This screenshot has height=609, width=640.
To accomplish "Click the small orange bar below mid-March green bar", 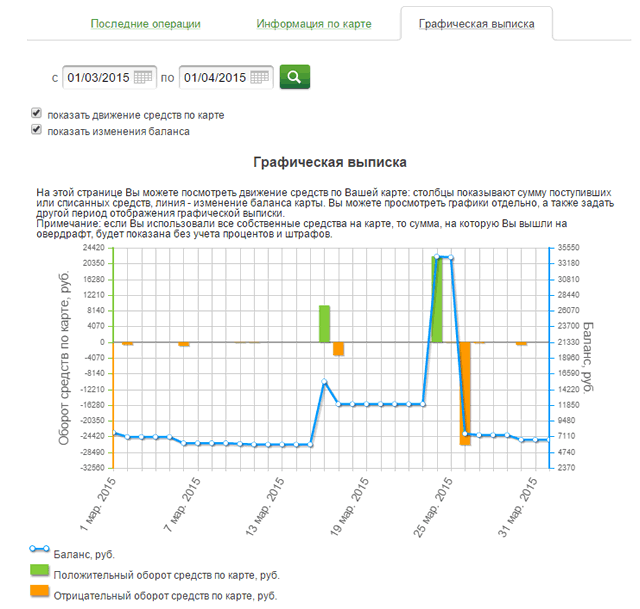I will (x=339, y=348).
